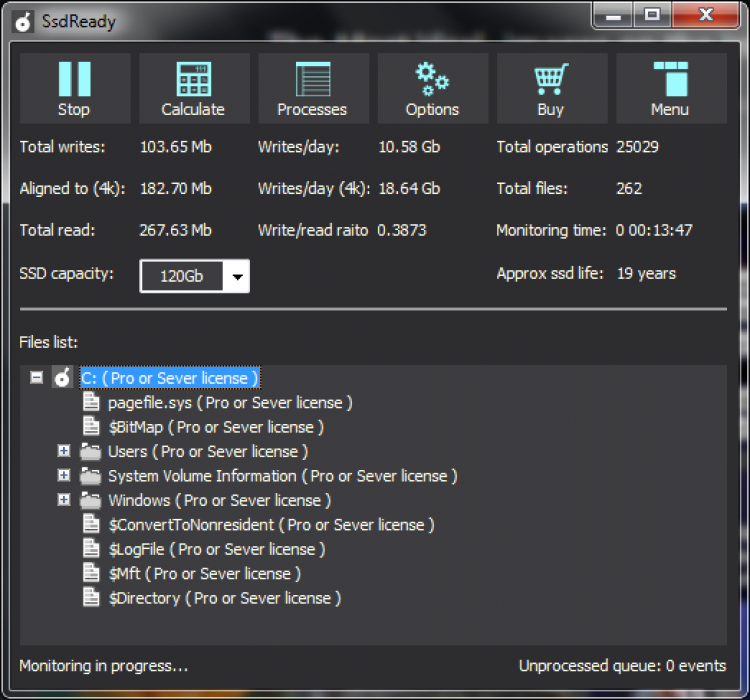Screen dimensions: 750x700
Task: Click the Stop monitoring button
Action: coord(75,89)
